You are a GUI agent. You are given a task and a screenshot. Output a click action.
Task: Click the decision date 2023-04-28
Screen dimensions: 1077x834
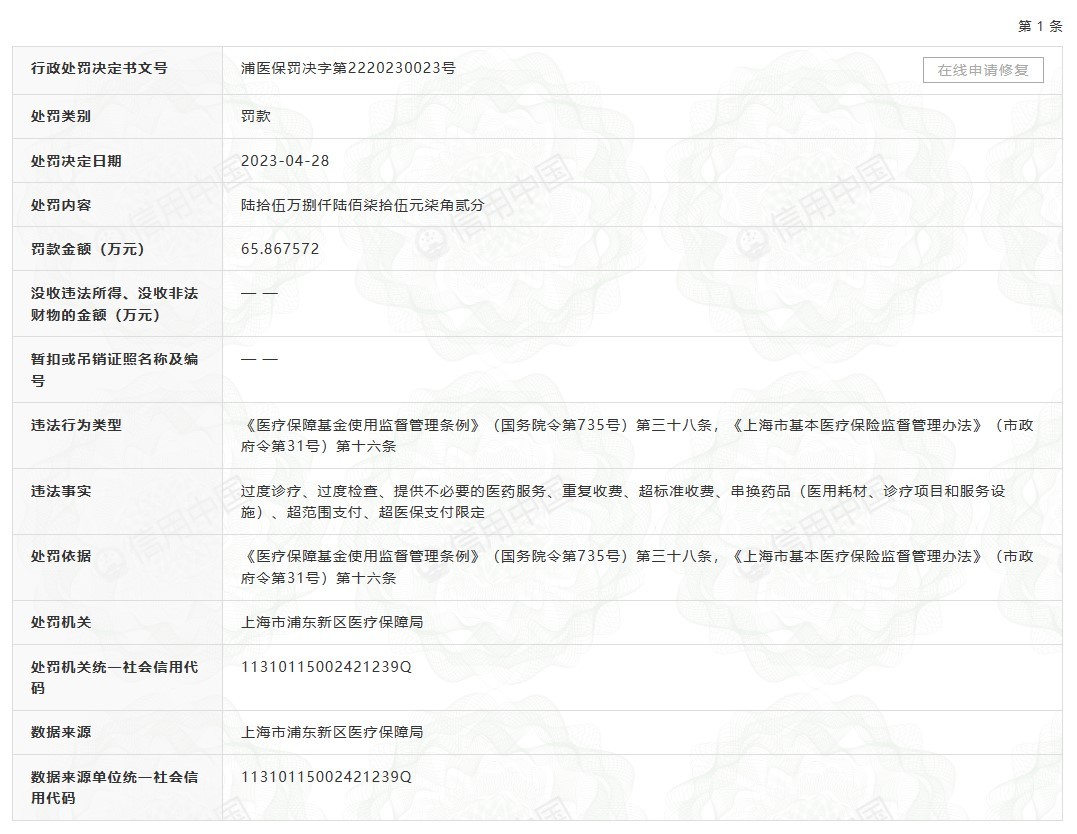click(x=285, y=161)
